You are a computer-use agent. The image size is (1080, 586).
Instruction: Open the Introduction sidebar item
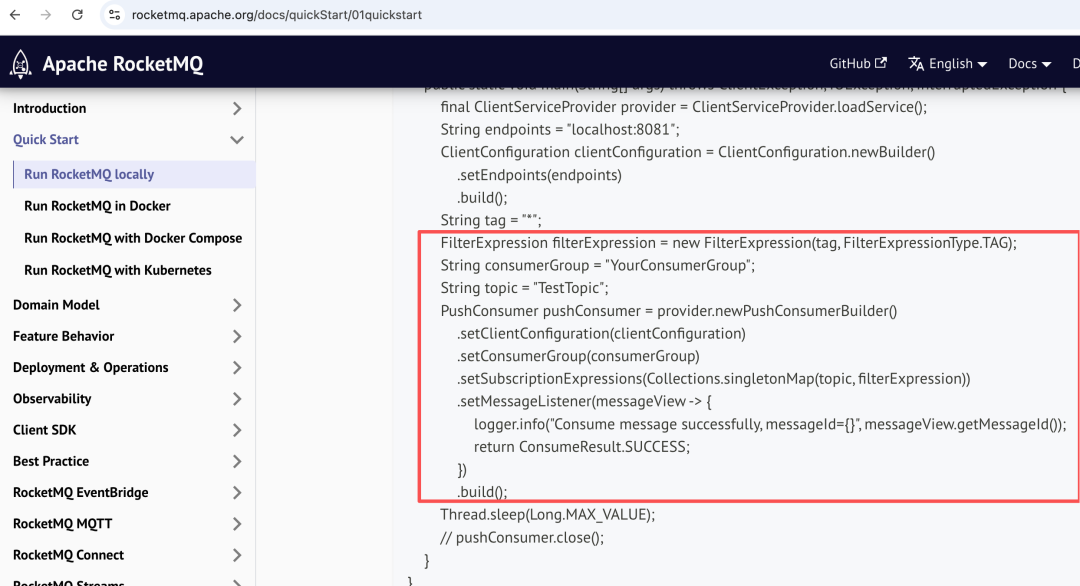(50, 108)
